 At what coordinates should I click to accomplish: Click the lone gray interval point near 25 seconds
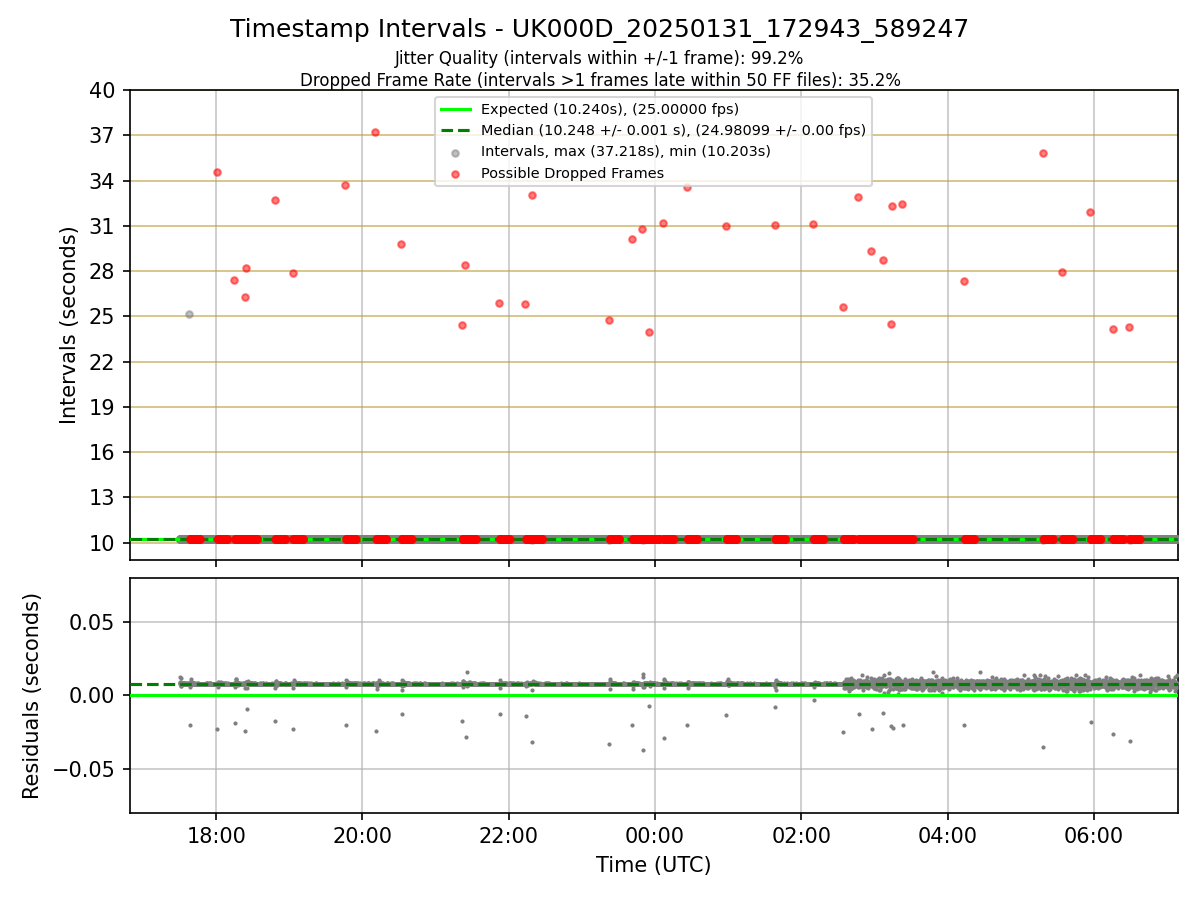189,314
